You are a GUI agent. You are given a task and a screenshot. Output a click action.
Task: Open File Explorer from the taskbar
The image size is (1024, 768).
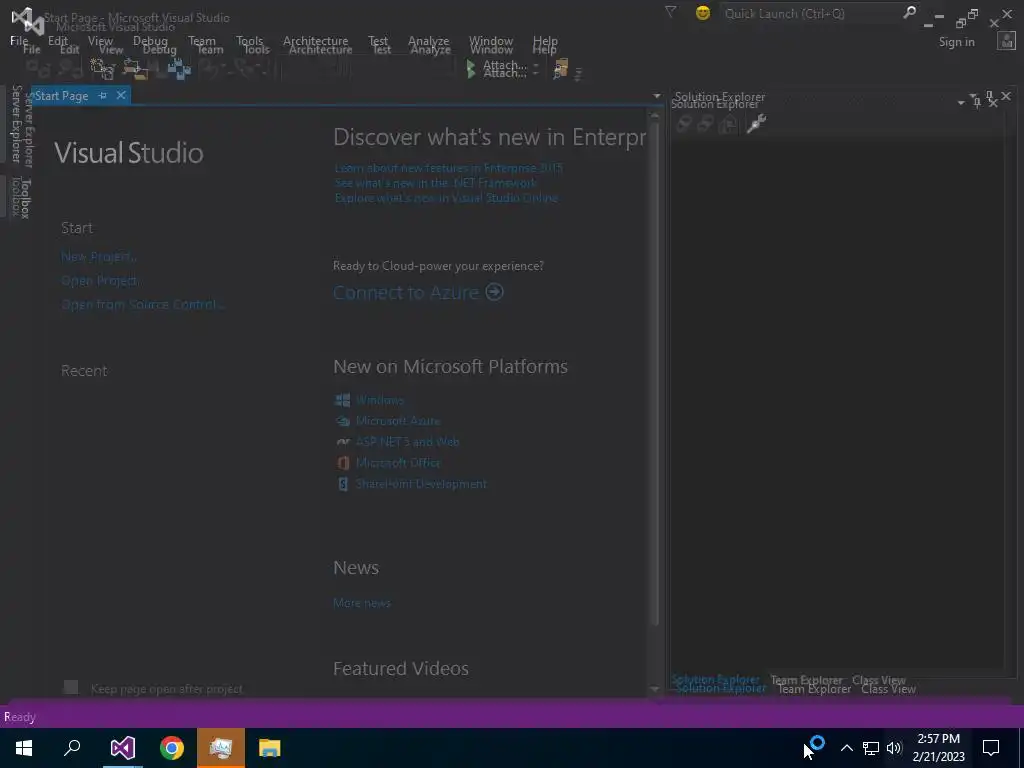pyautogui.click(x=269, y=748)
